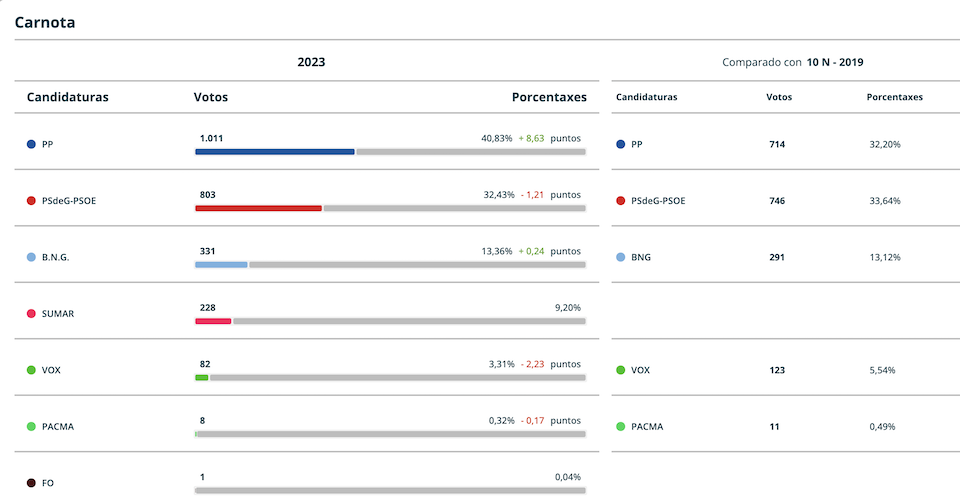Screen dimensions: 960x502
Task: Click the PP blue vote bar
Action: [x=275, y=152]
